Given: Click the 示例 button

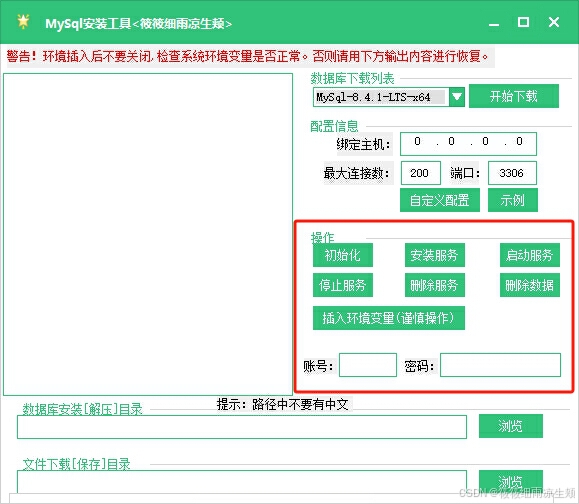Looking at the screenshot, I should pos(513,200).
